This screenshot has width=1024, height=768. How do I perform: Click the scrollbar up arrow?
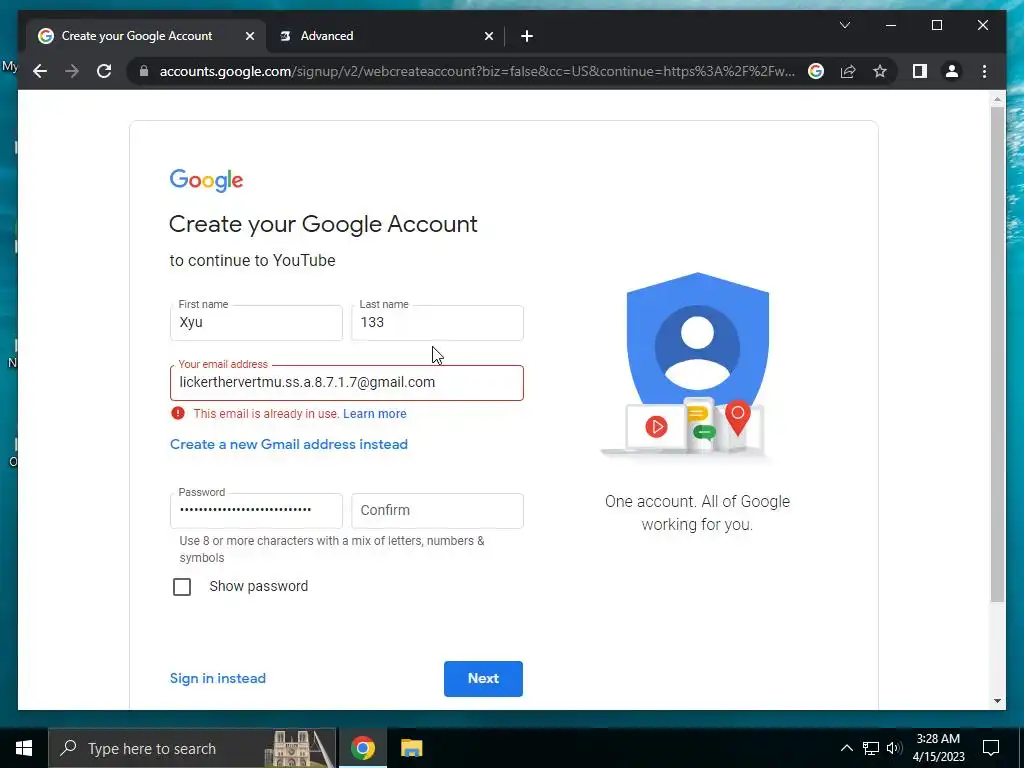point(997,99)
